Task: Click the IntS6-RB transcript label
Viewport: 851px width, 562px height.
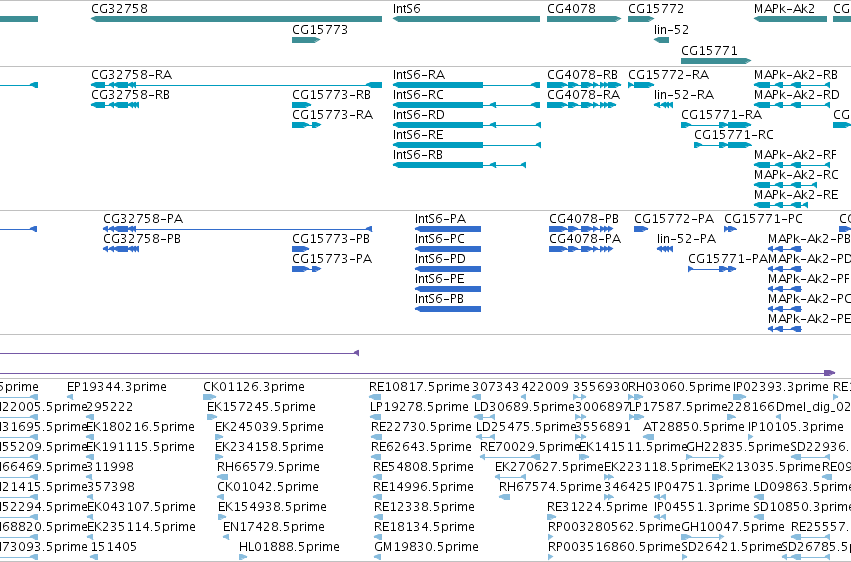Action: (418, 155)
